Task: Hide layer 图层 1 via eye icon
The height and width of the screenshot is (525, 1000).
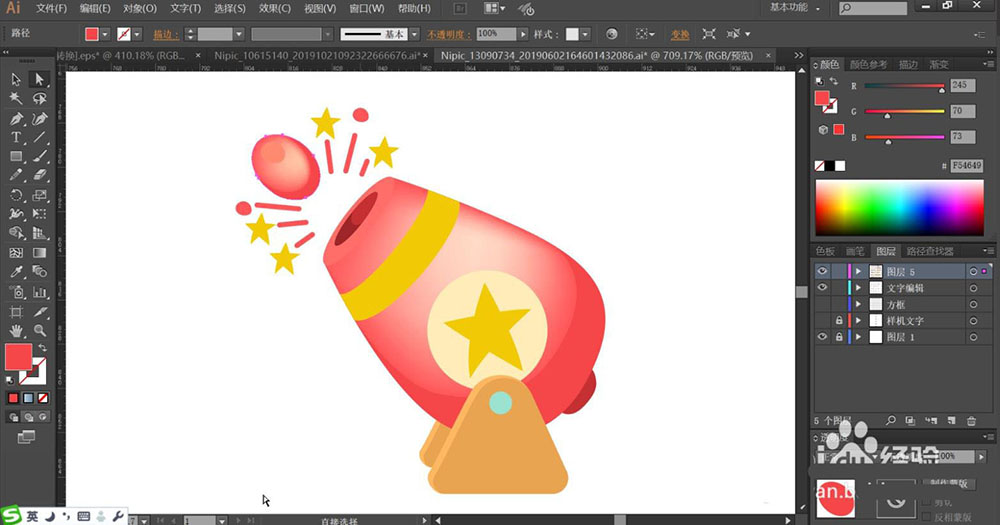Action: coord(822,337)
